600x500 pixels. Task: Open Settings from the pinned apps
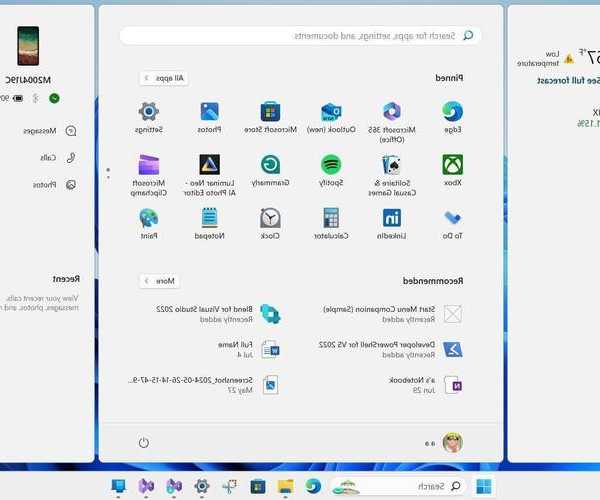click(149, 117)
